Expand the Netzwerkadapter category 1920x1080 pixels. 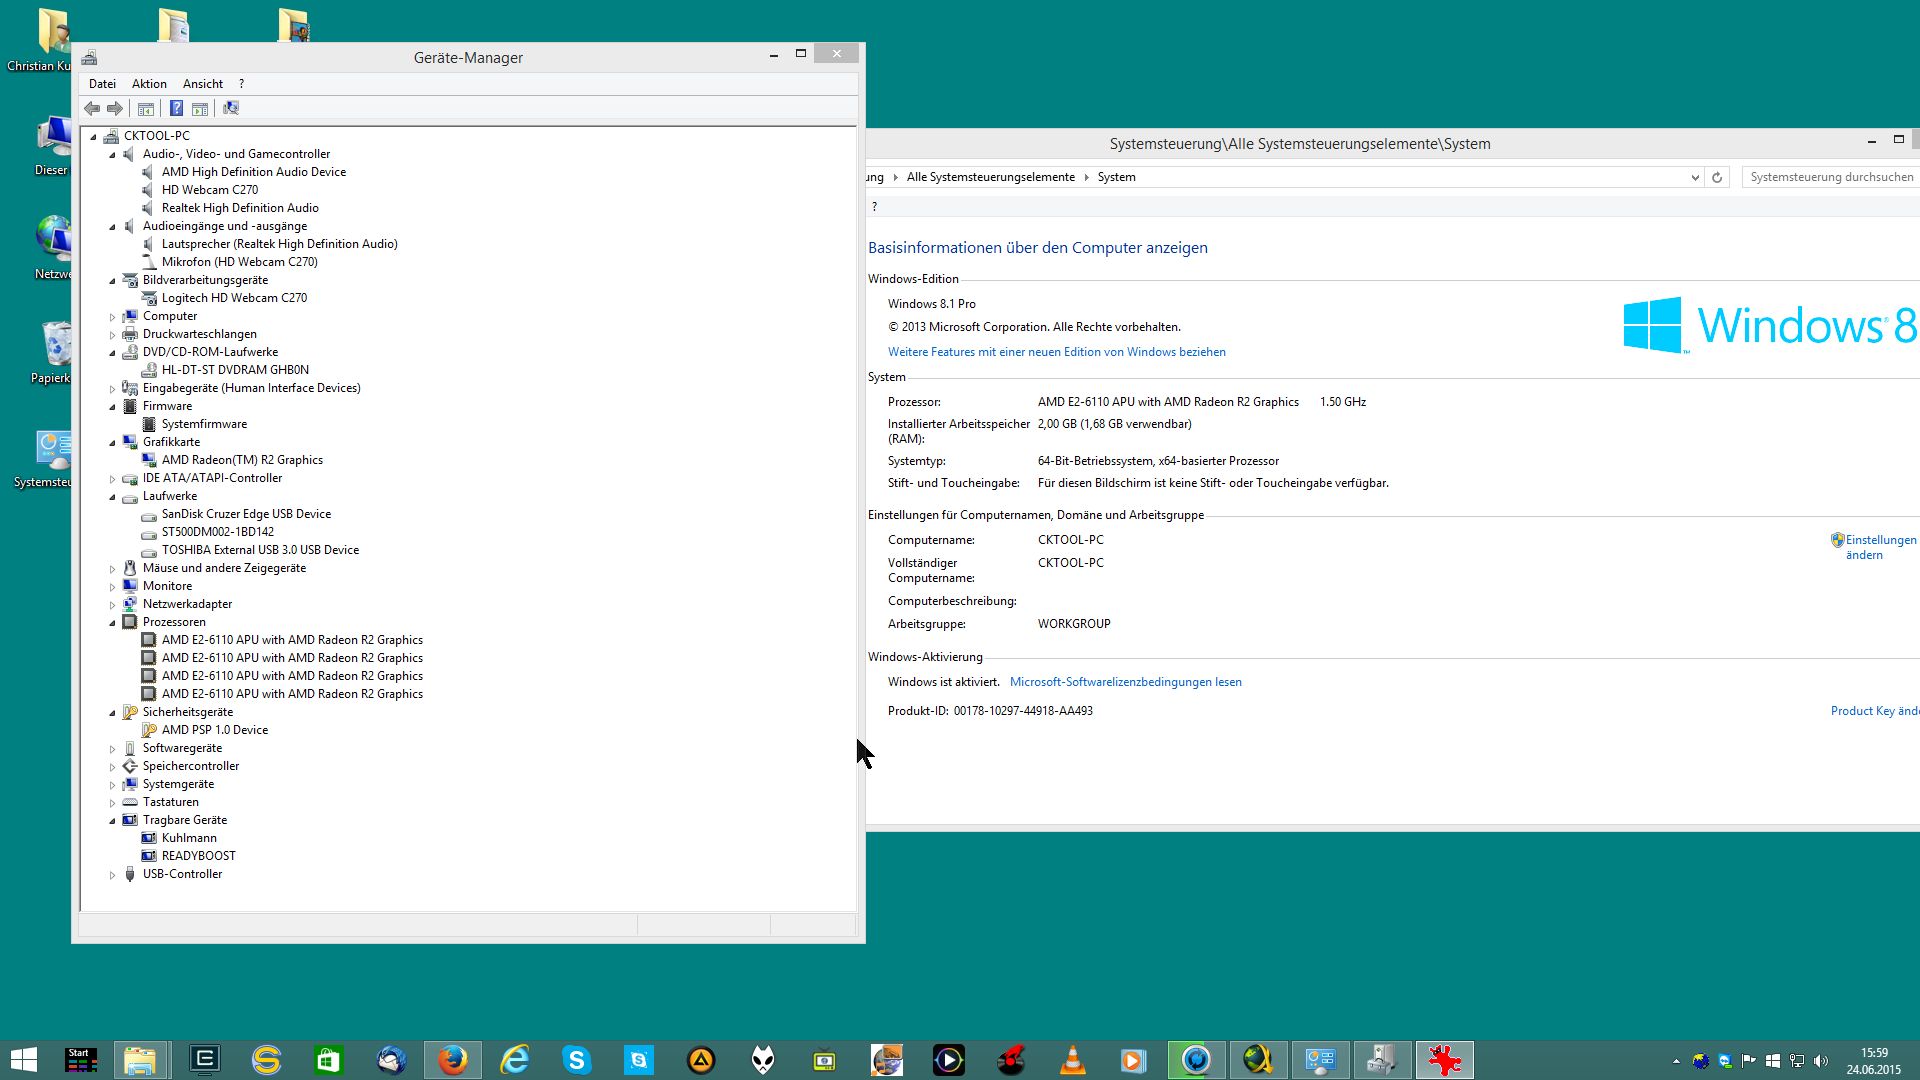click(x=112, y=605)
